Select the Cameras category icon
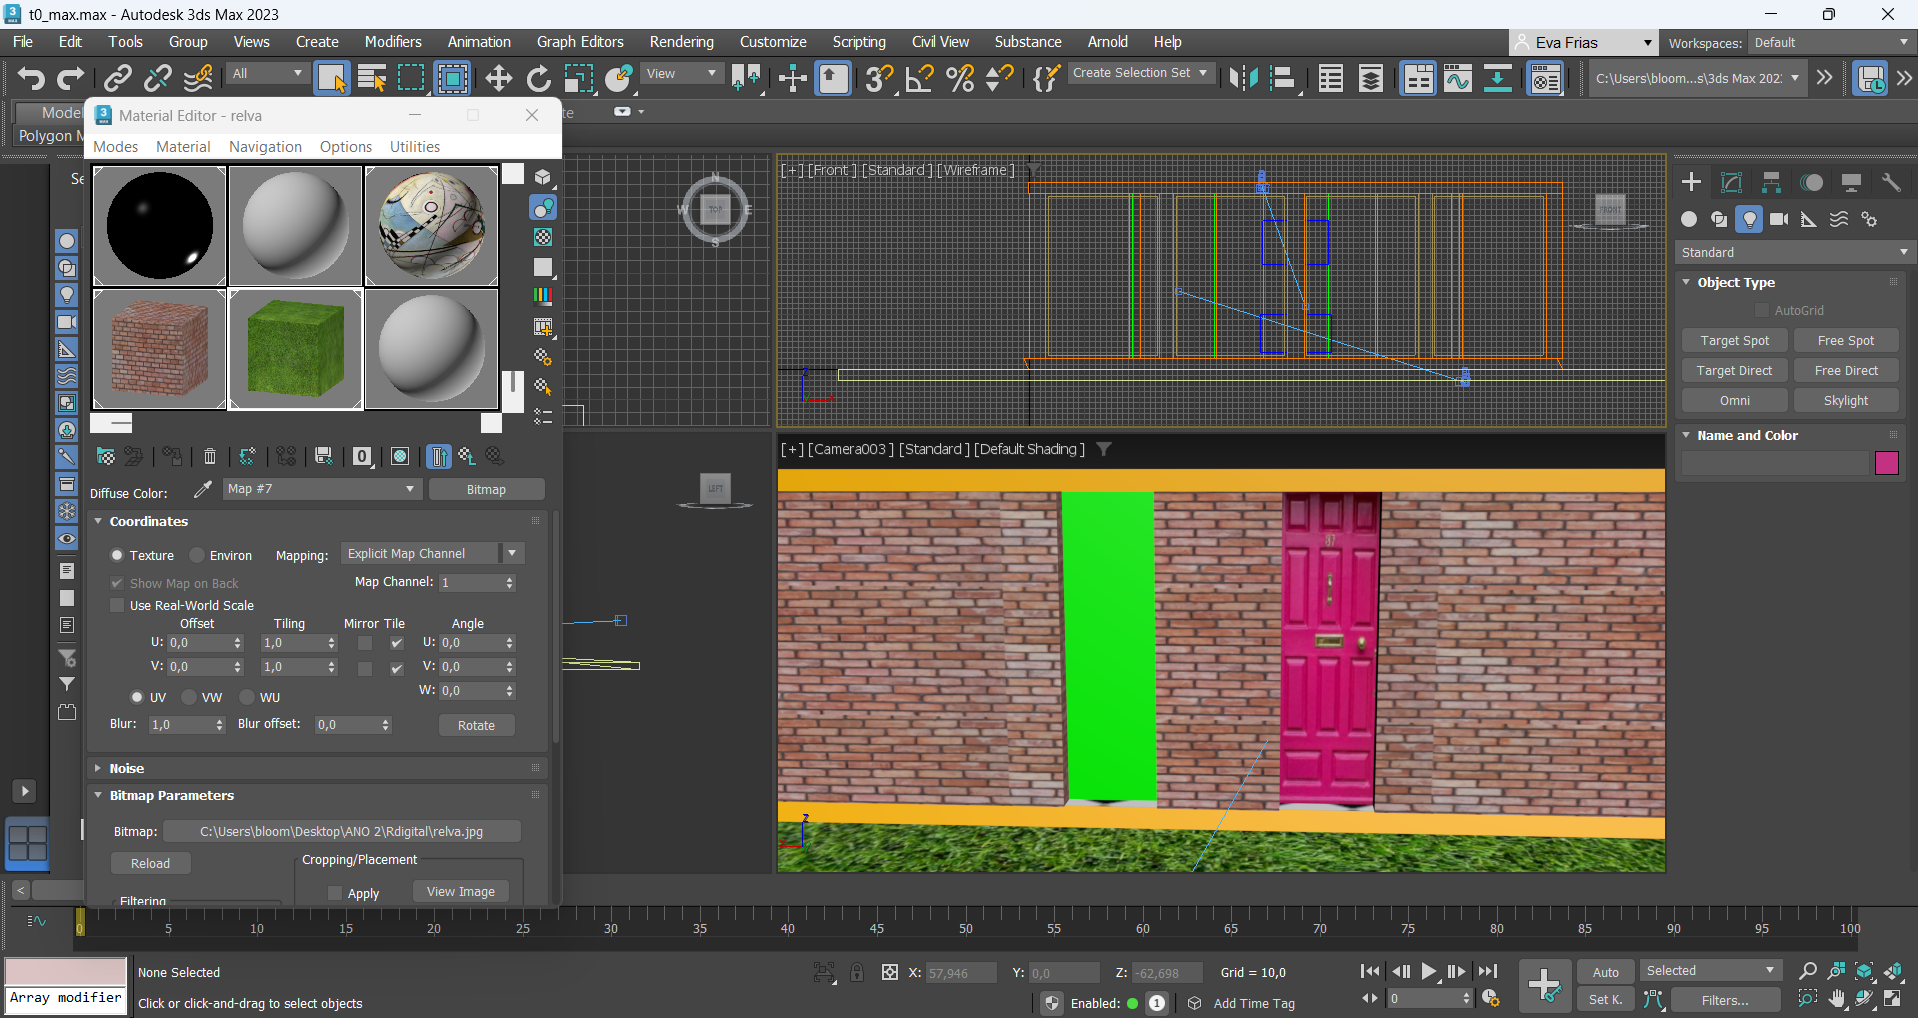The height and width of the screenshot is (1018, 1918). (1779, 219)
